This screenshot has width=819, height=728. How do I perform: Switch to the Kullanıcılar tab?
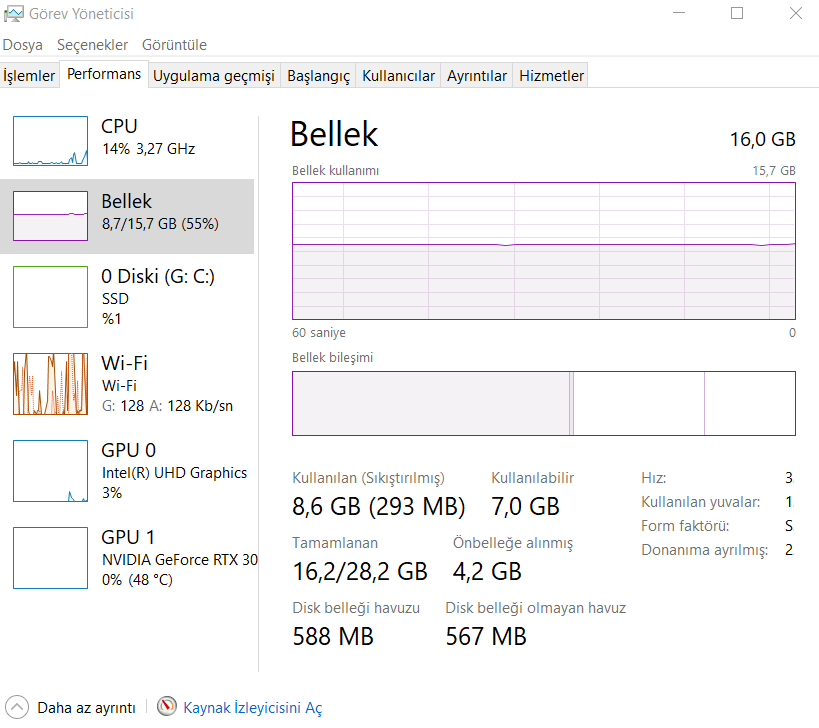click(398, 76)
